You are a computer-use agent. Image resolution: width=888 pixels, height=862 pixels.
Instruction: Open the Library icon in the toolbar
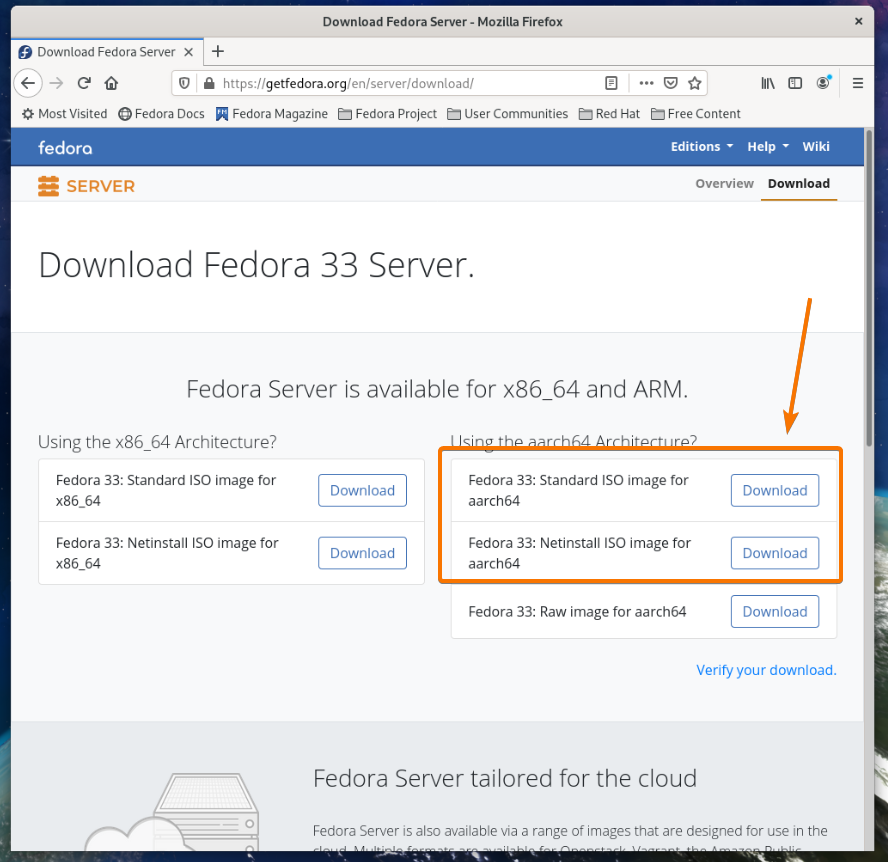[x=768, y=83]
